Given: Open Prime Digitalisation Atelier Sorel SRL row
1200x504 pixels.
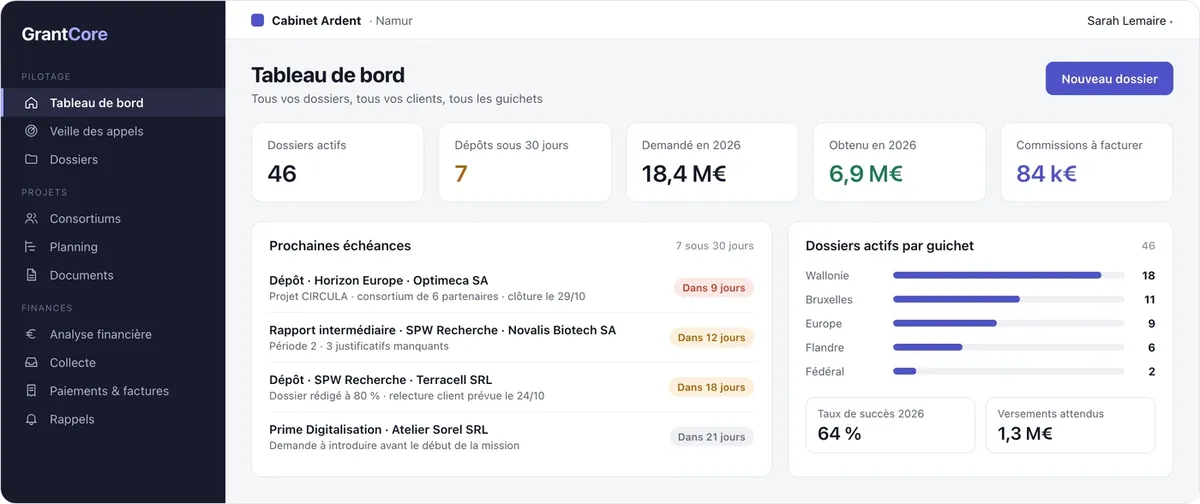Looking at the screenshot, I should [511, 437].
